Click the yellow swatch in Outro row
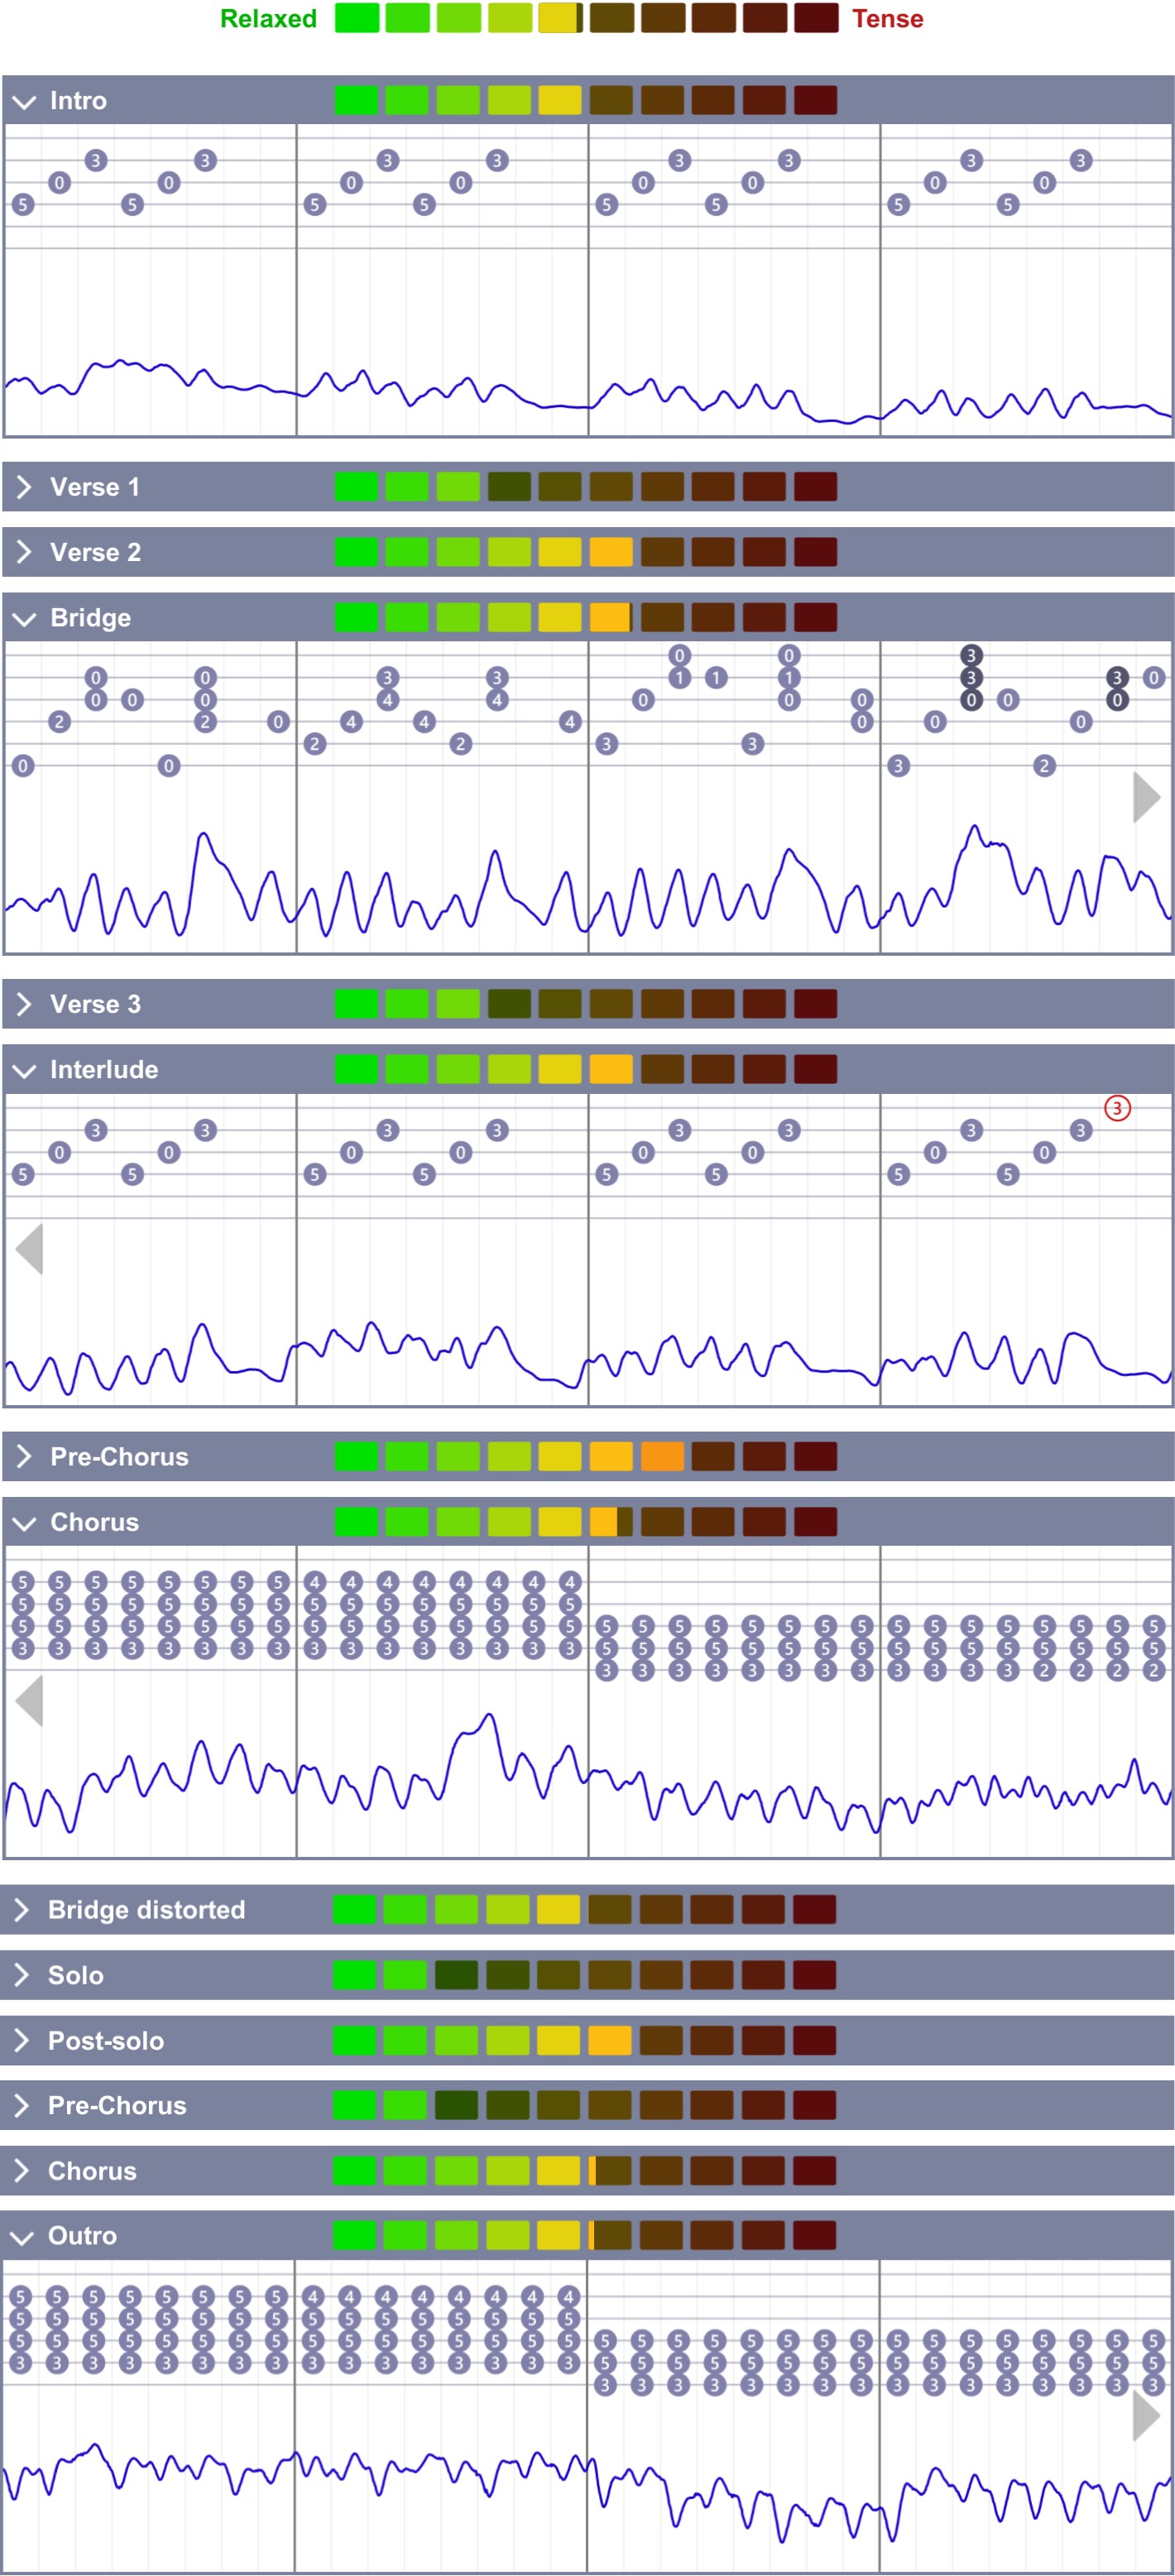 coord(558,2235)
